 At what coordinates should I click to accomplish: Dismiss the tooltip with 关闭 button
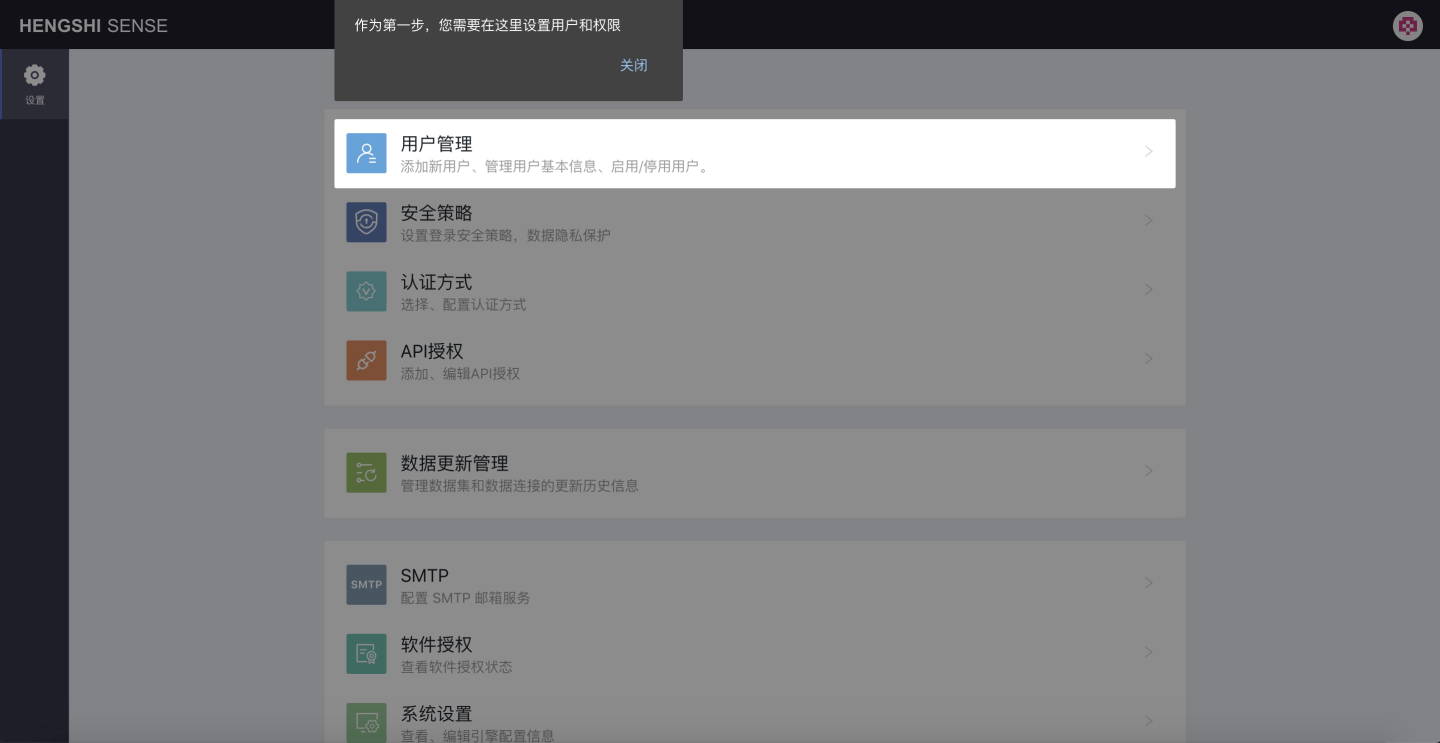(634, 65)
